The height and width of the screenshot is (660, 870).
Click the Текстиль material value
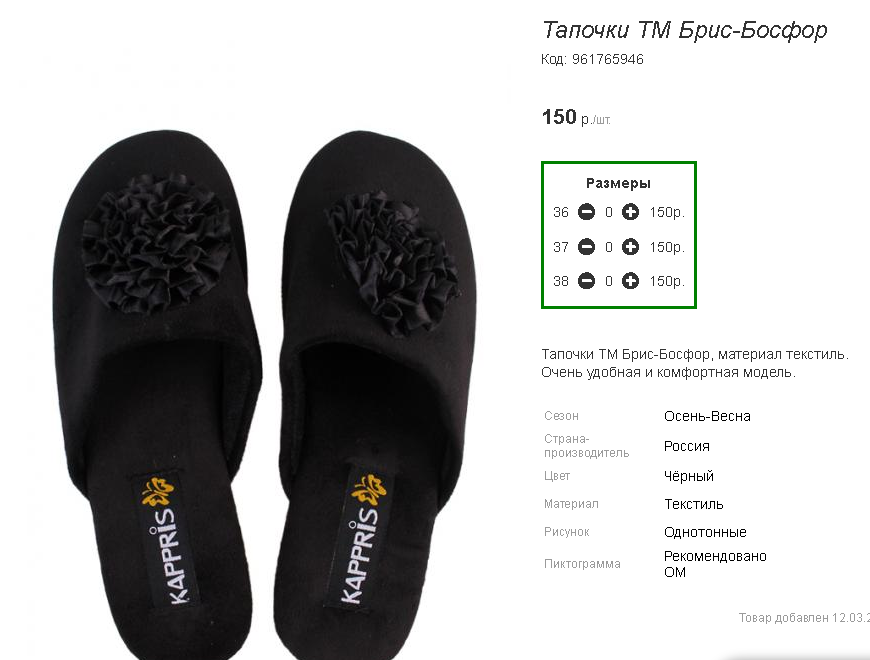[694, 504]
